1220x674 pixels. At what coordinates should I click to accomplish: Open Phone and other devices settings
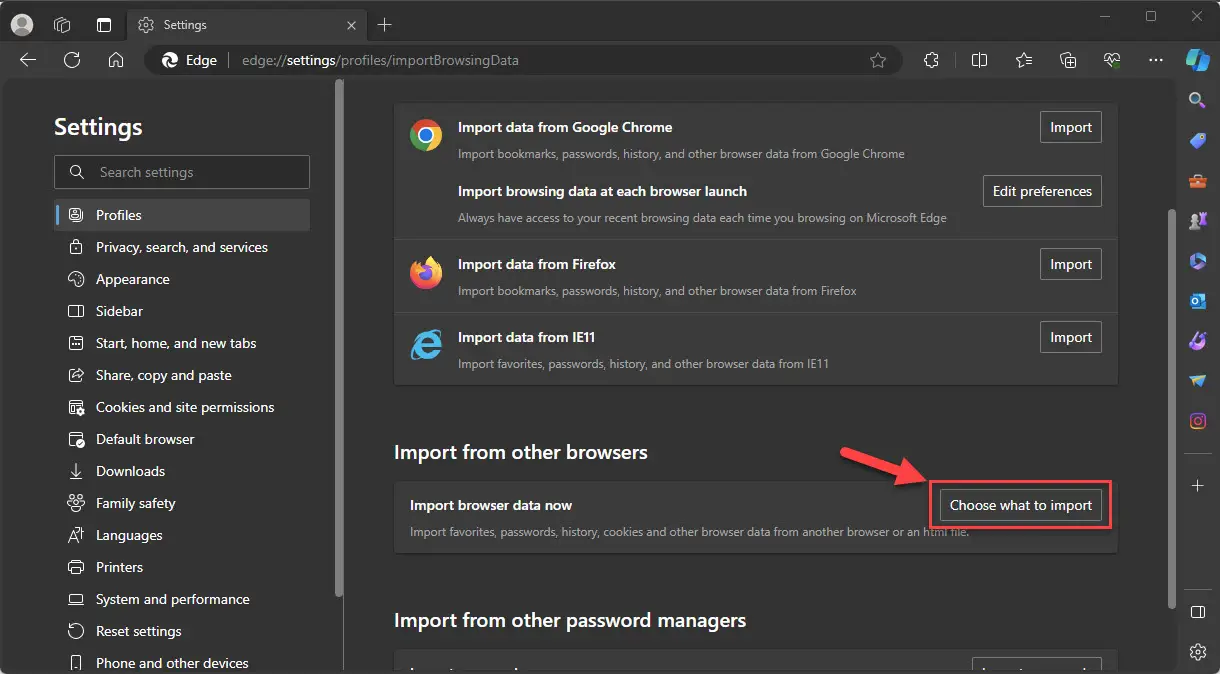click(183, 662)
